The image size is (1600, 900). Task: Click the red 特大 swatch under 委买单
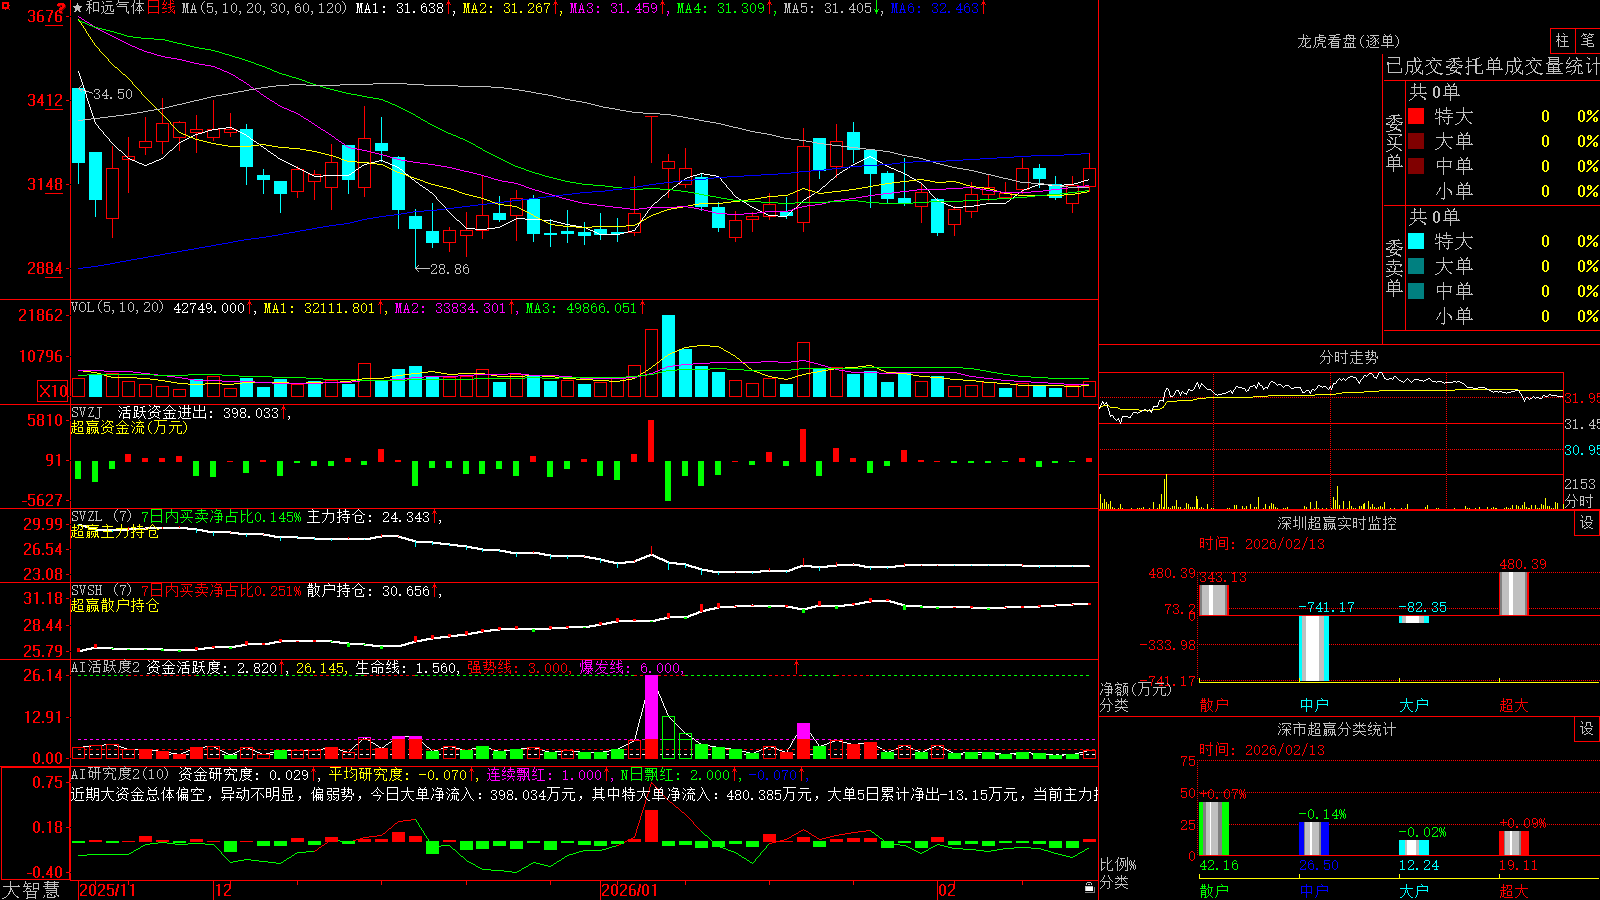coord(1416,116)
